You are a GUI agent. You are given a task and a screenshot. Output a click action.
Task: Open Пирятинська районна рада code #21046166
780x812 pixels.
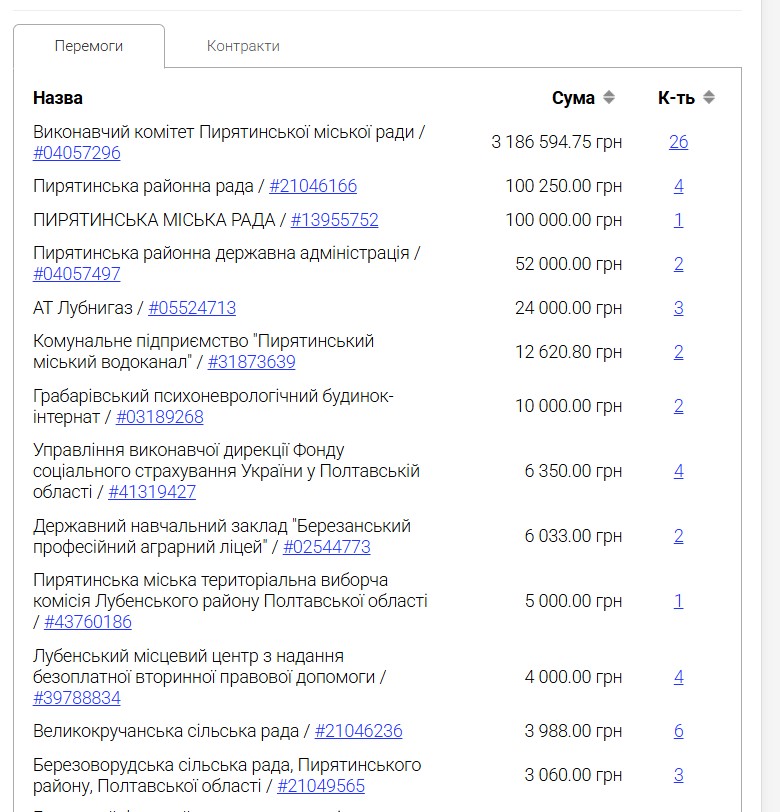tap(313, 186)
